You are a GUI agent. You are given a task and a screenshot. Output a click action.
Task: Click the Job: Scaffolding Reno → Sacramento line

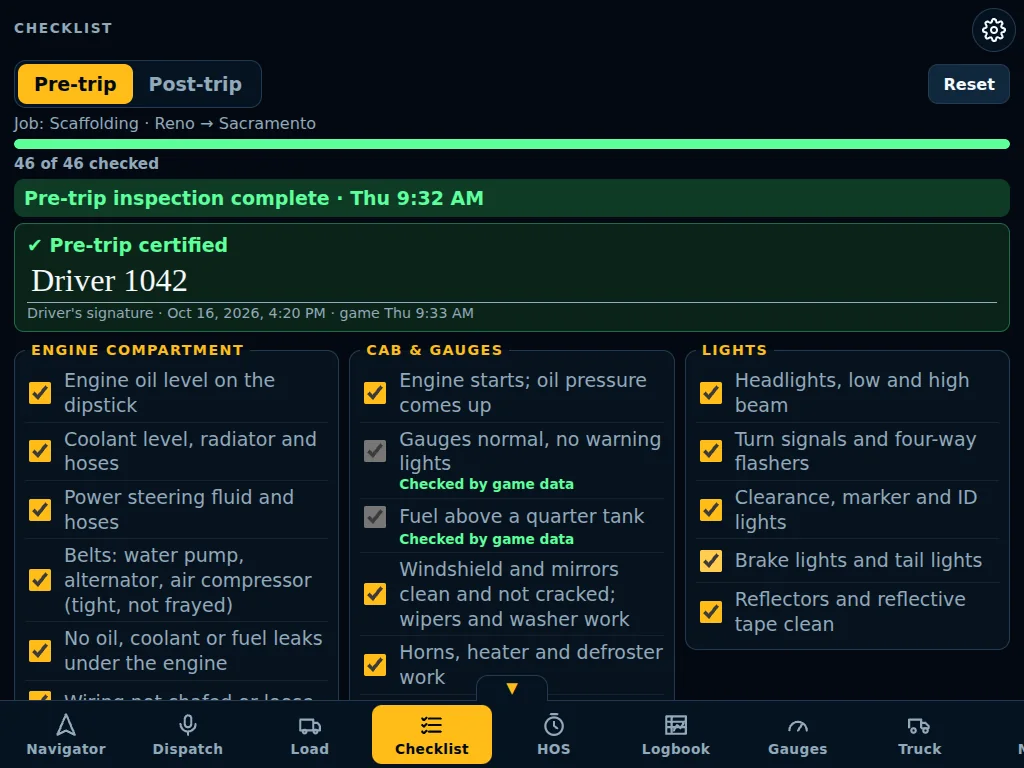(x=165, y=123)
